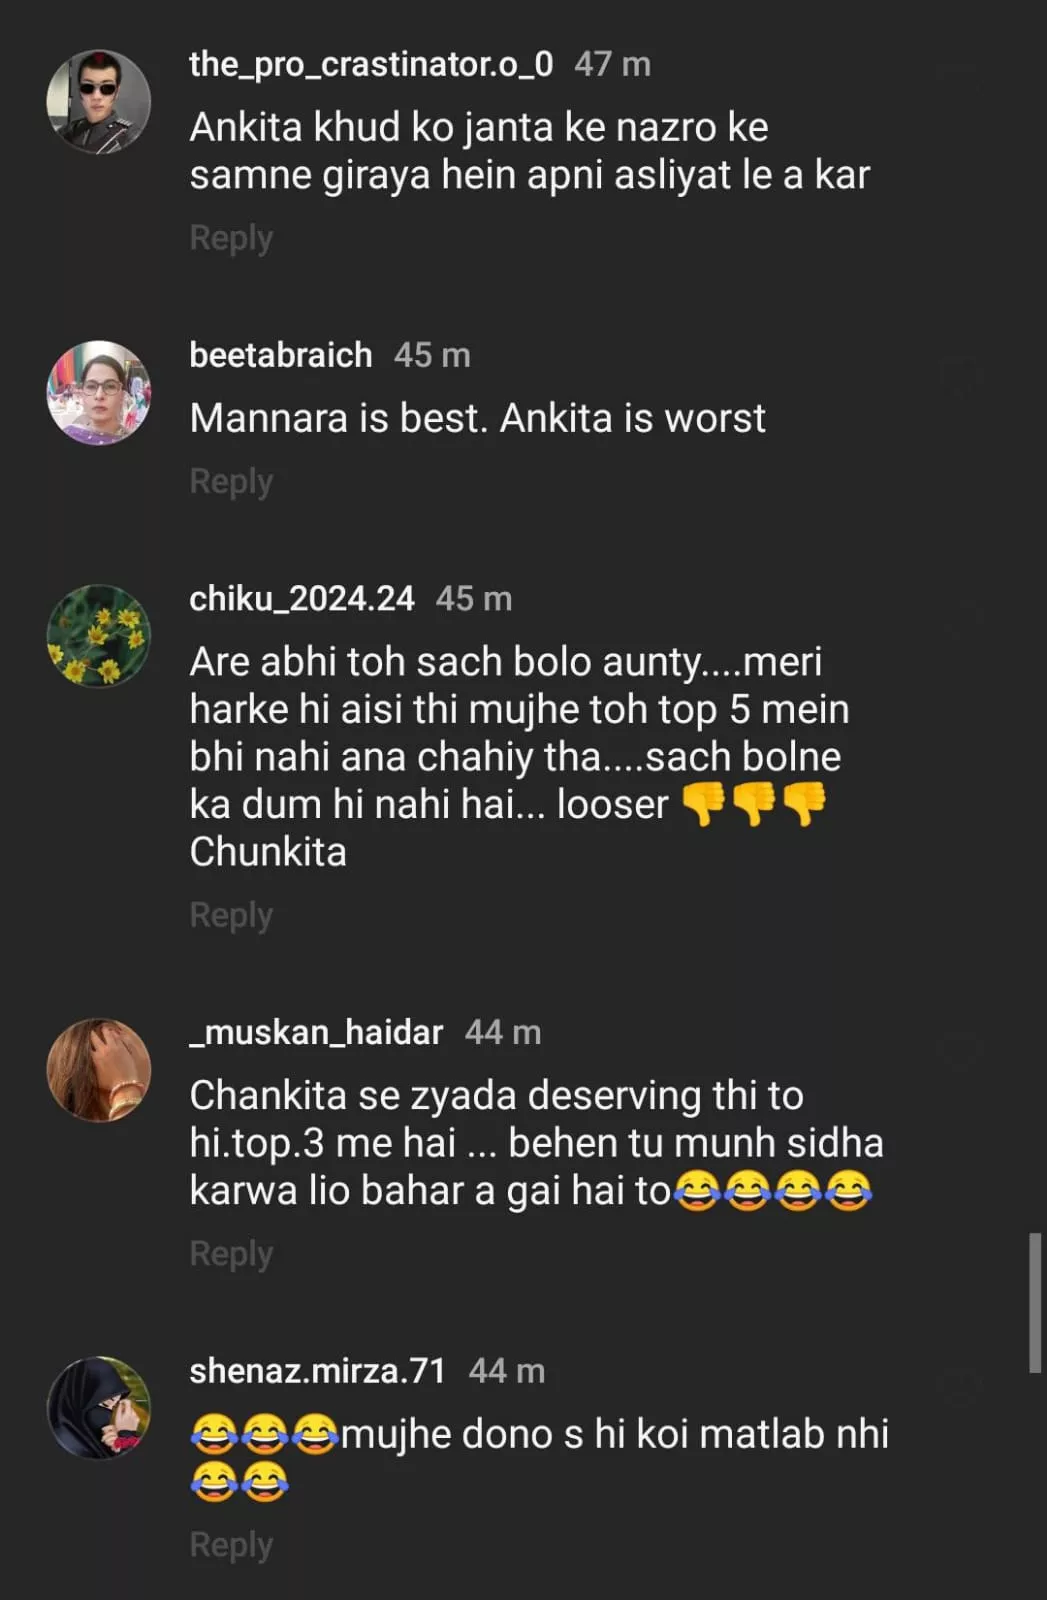This screenshot has width=1047, height=1600.
Task: Reply to chiku_2024.24's comment
Action: click(231, 915)
